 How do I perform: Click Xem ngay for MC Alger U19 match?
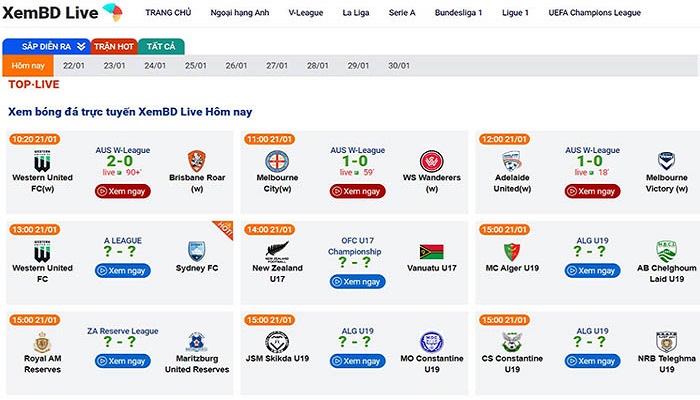592,271
